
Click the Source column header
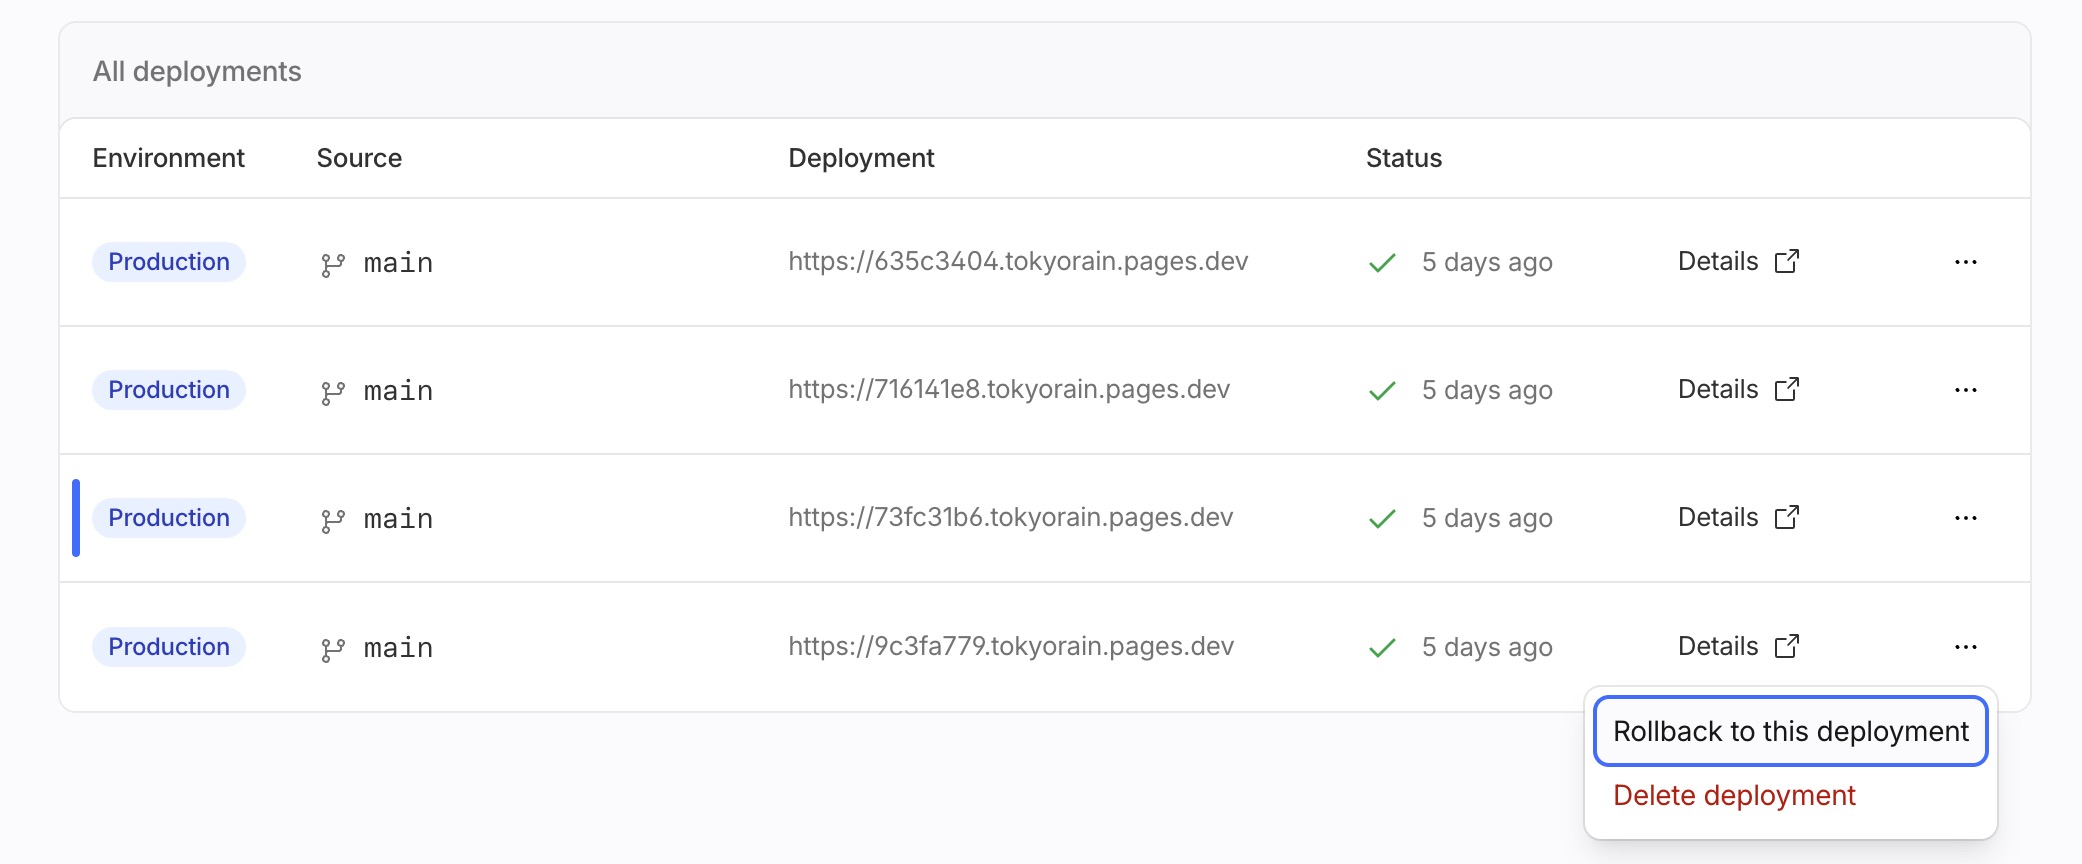point(359,158)
